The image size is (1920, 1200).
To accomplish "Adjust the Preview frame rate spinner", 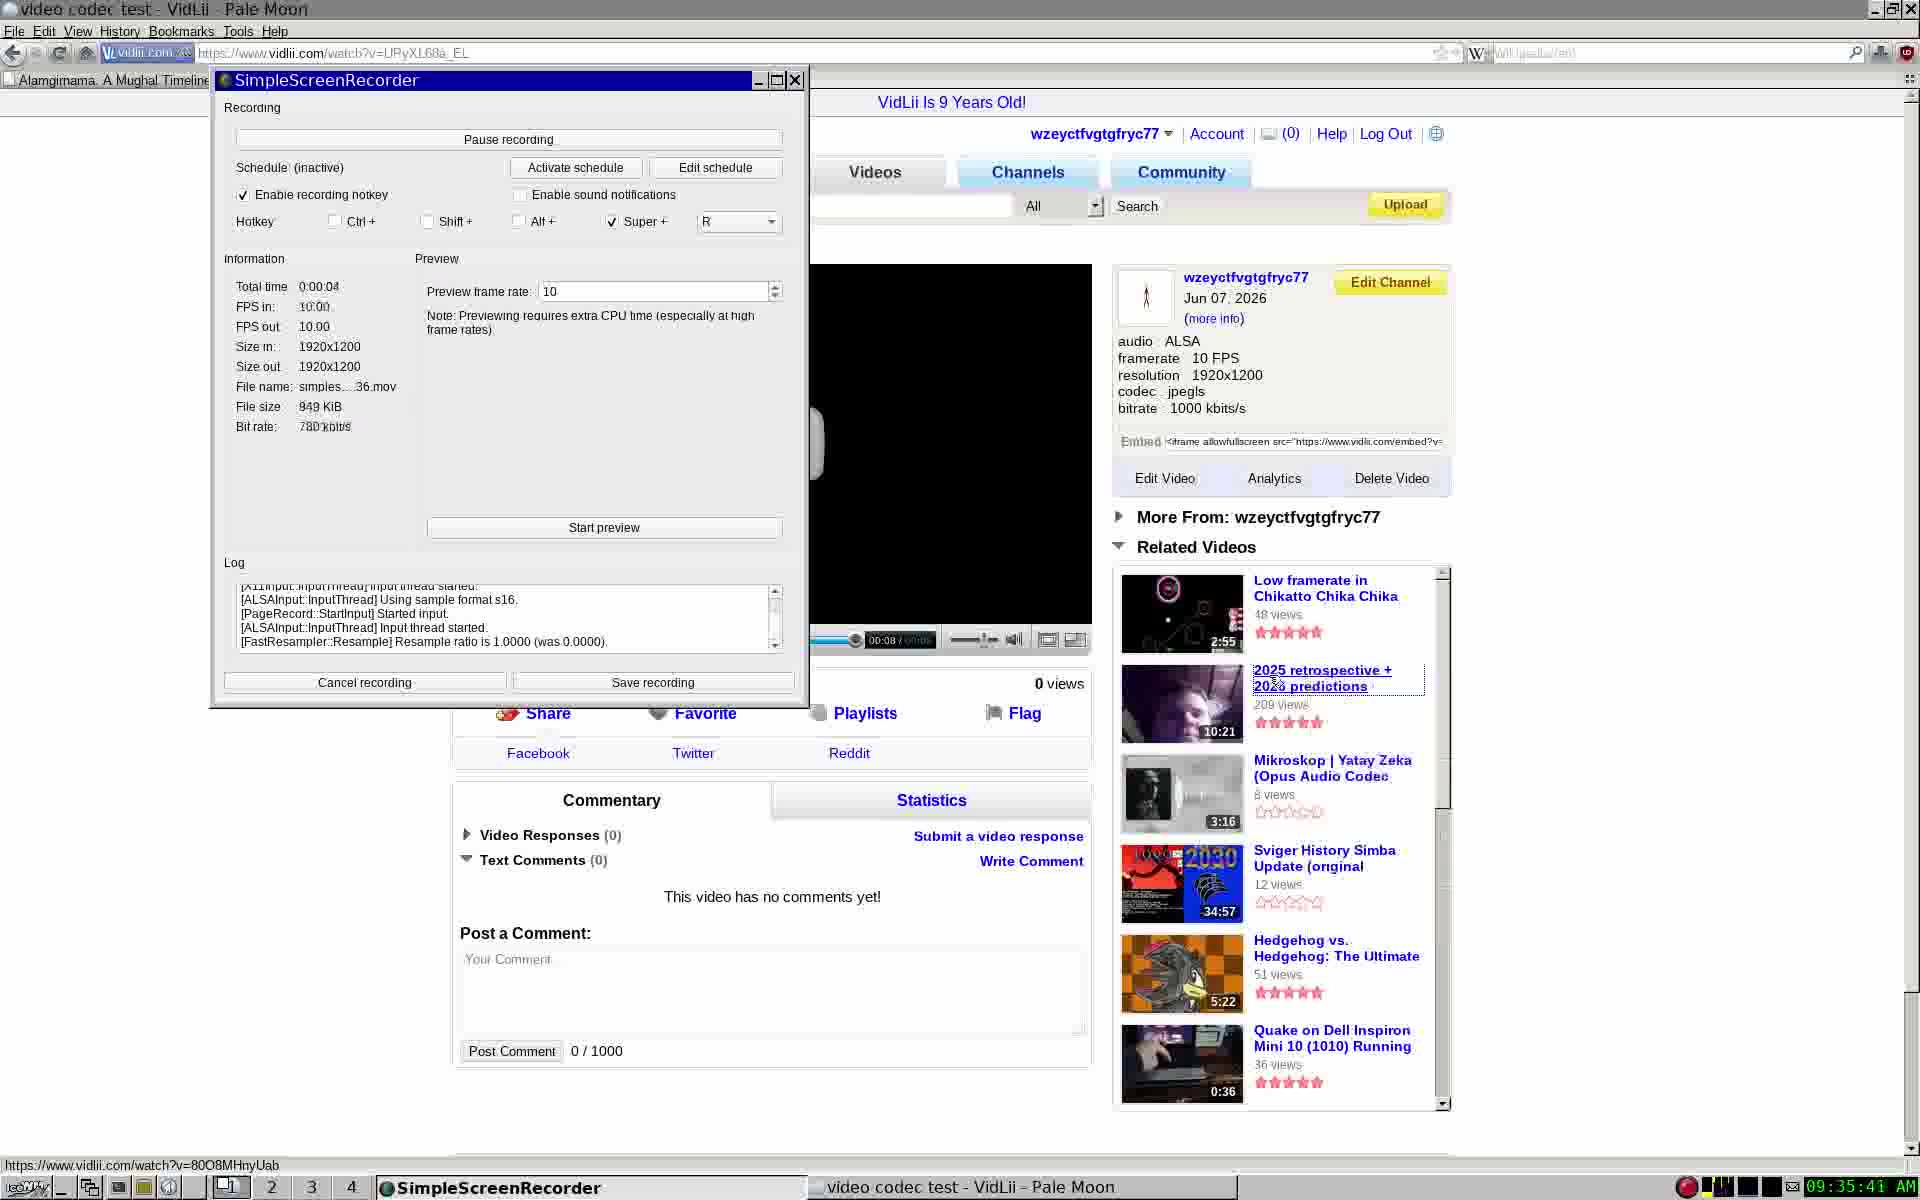I will 775,291.
